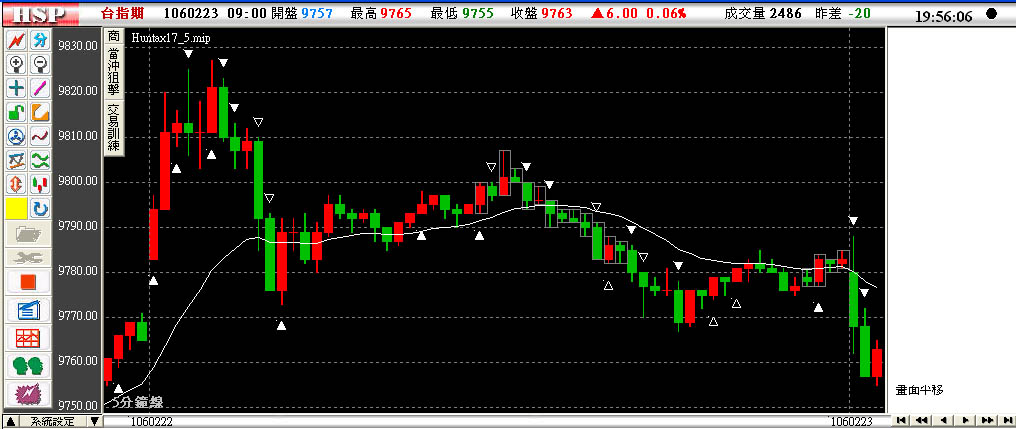This screenshot has width=1016, height=429.
Task: Fast forward with double-right arrows
Action: coord(986,420)
